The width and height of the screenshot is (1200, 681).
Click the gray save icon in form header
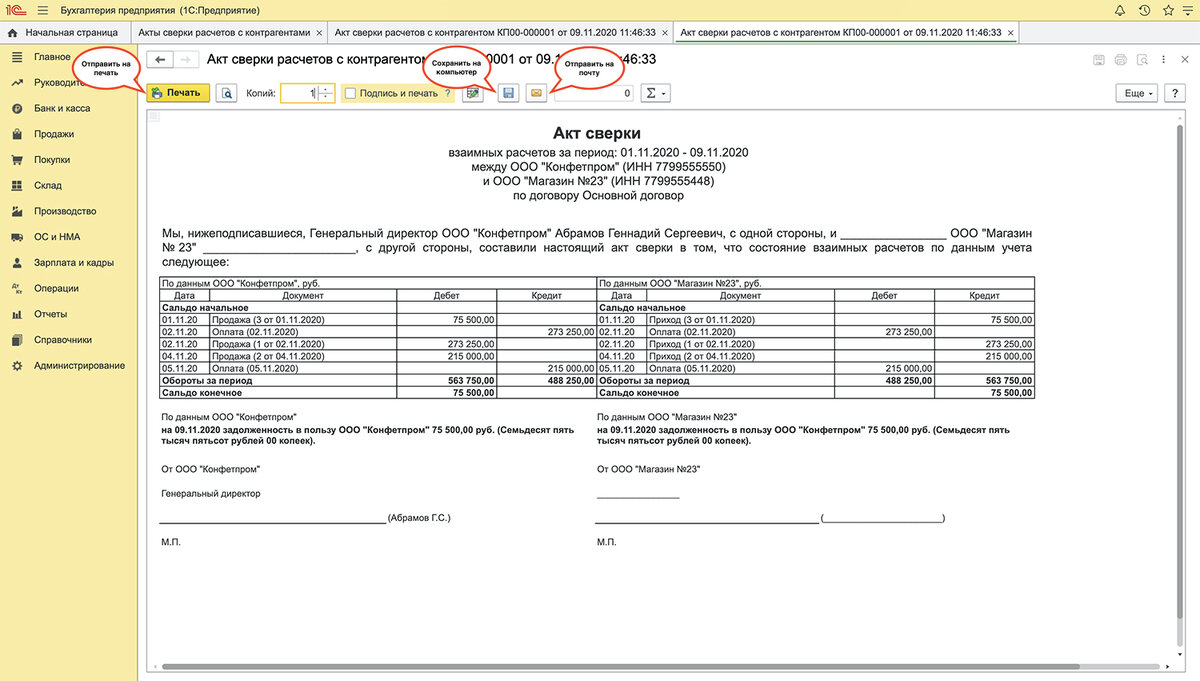click(x=1099, y=60)
